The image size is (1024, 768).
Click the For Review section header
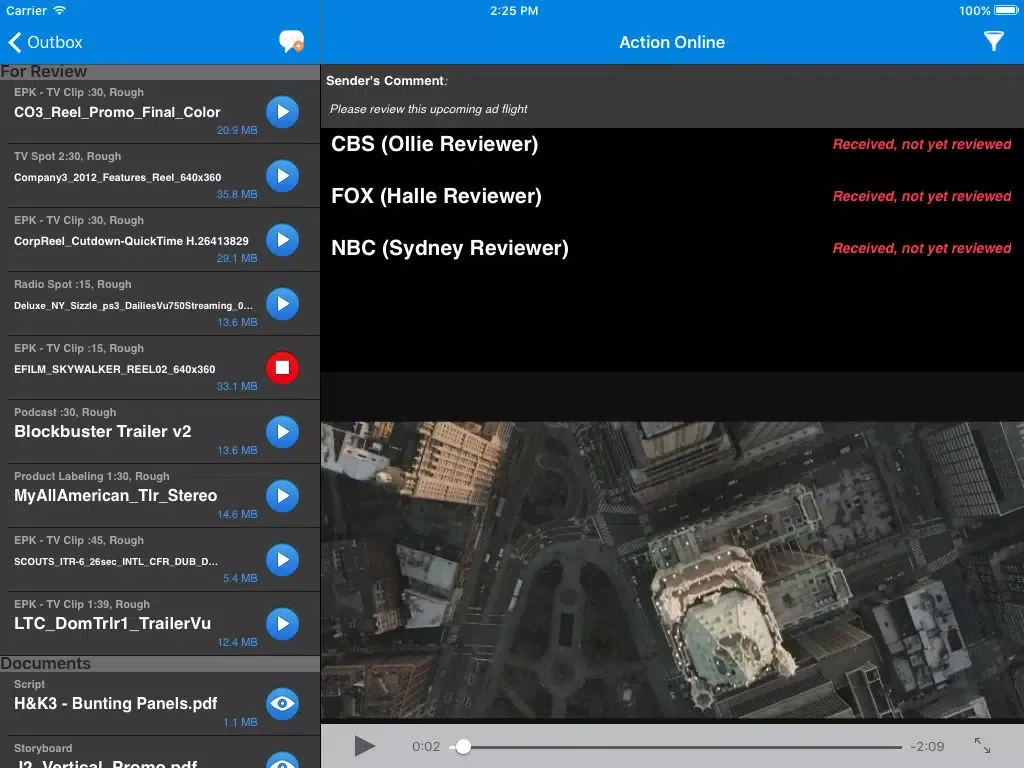click(x=160, y=72)
